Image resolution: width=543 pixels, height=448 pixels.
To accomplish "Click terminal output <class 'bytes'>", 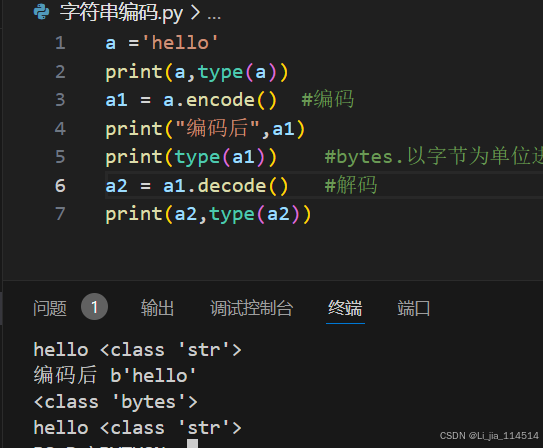I will pyautogui.click(x=116, y=402).
